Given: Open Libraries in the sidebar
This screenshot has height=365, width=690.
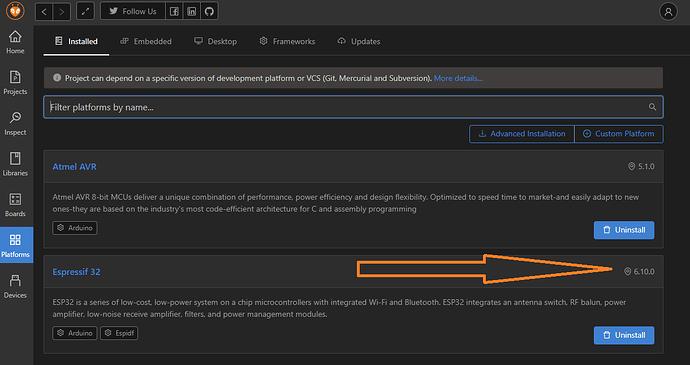Looking at the screenshot, I should 15,164.
